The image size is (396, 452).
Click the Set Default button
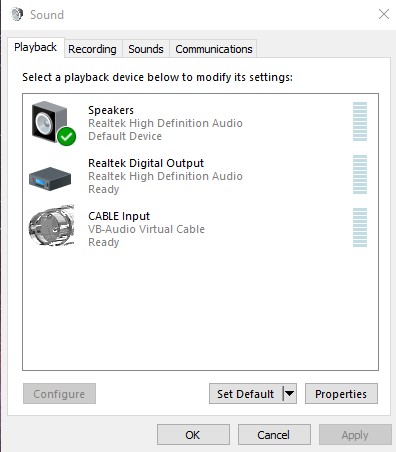(246, 394)
